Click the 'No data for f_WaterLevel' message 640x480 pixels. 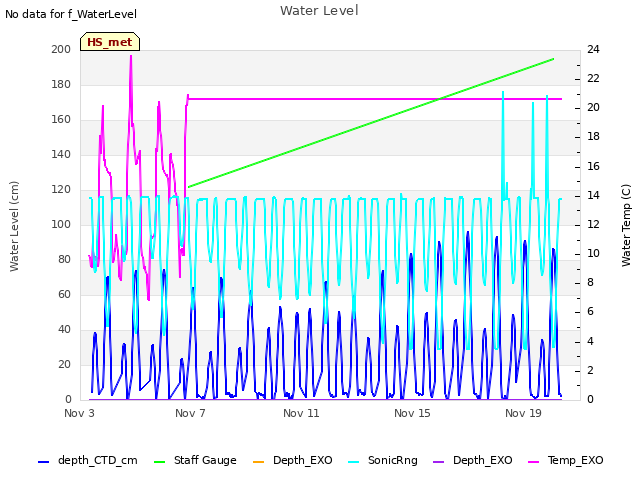click(71, 14)
